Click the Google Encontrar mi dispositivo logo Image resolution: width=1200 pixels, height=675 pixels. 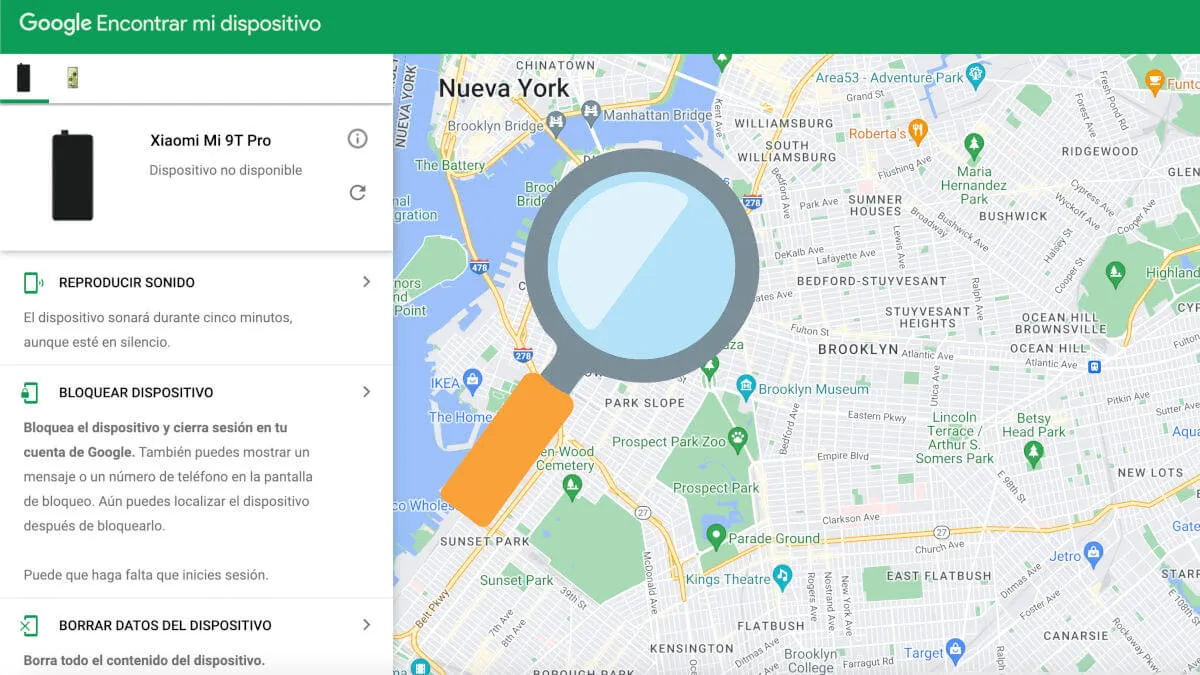point(170,24)
